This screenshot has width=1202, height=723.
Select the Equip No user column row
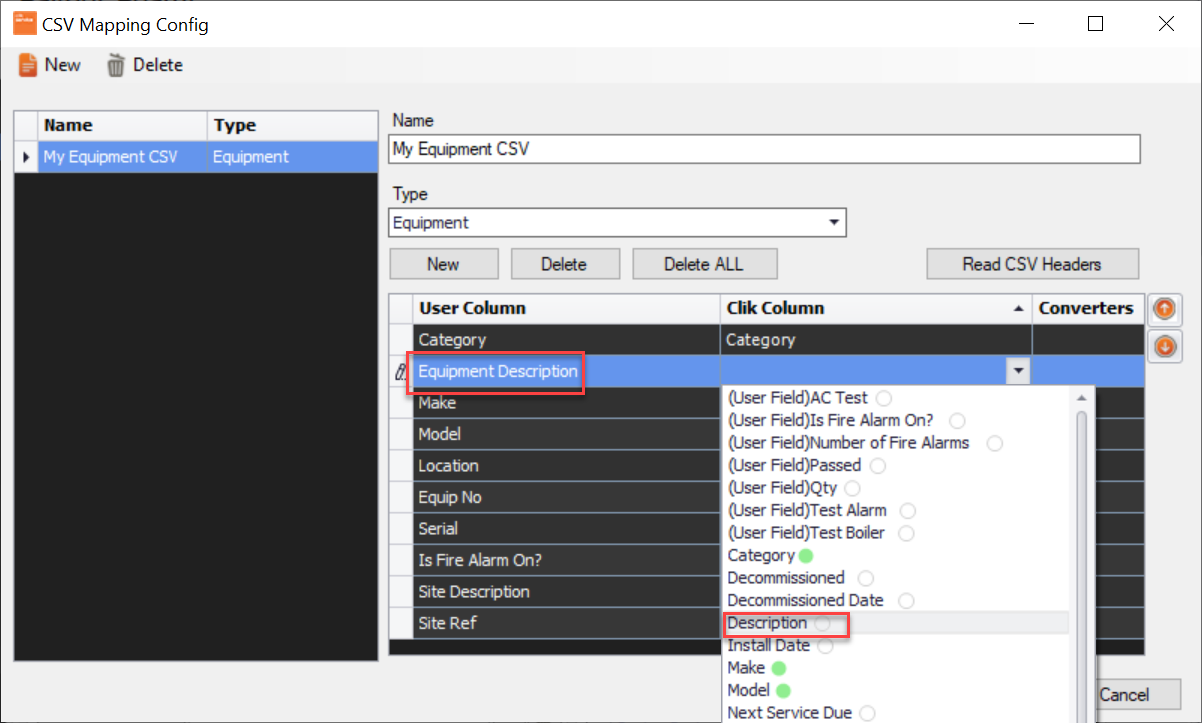pos(566,497)
